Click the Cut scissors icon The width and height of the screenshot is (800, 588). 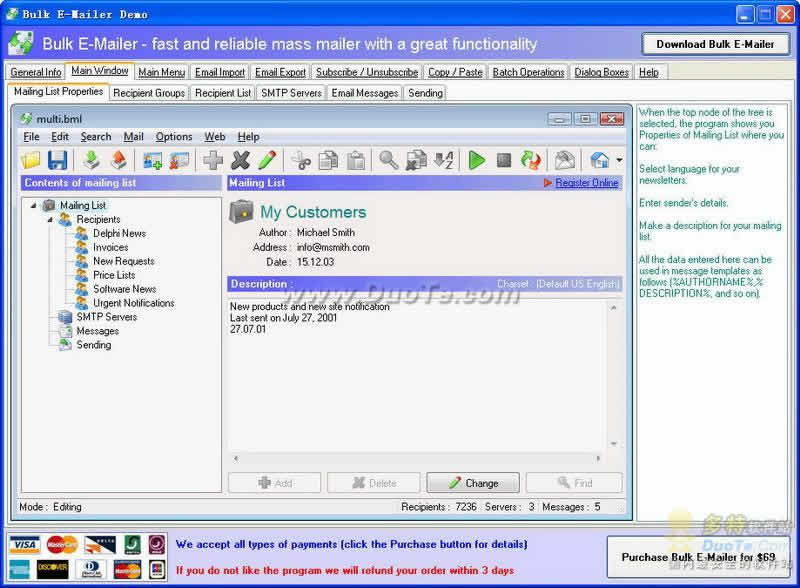(x=301, y=160)
